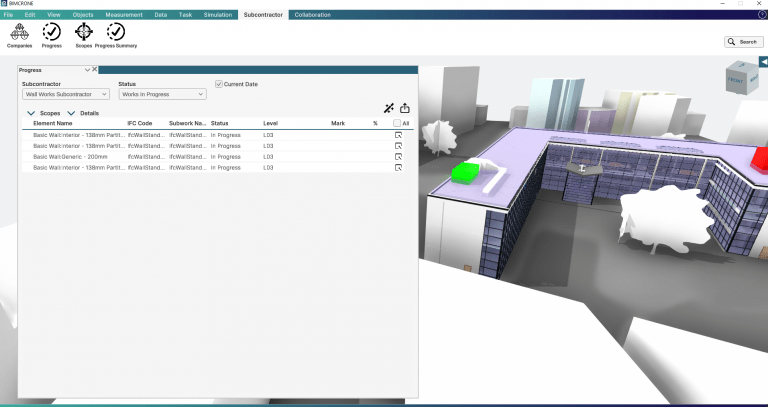
Task: Open Progress Summary from the ribbon
Action: [116, 35]
